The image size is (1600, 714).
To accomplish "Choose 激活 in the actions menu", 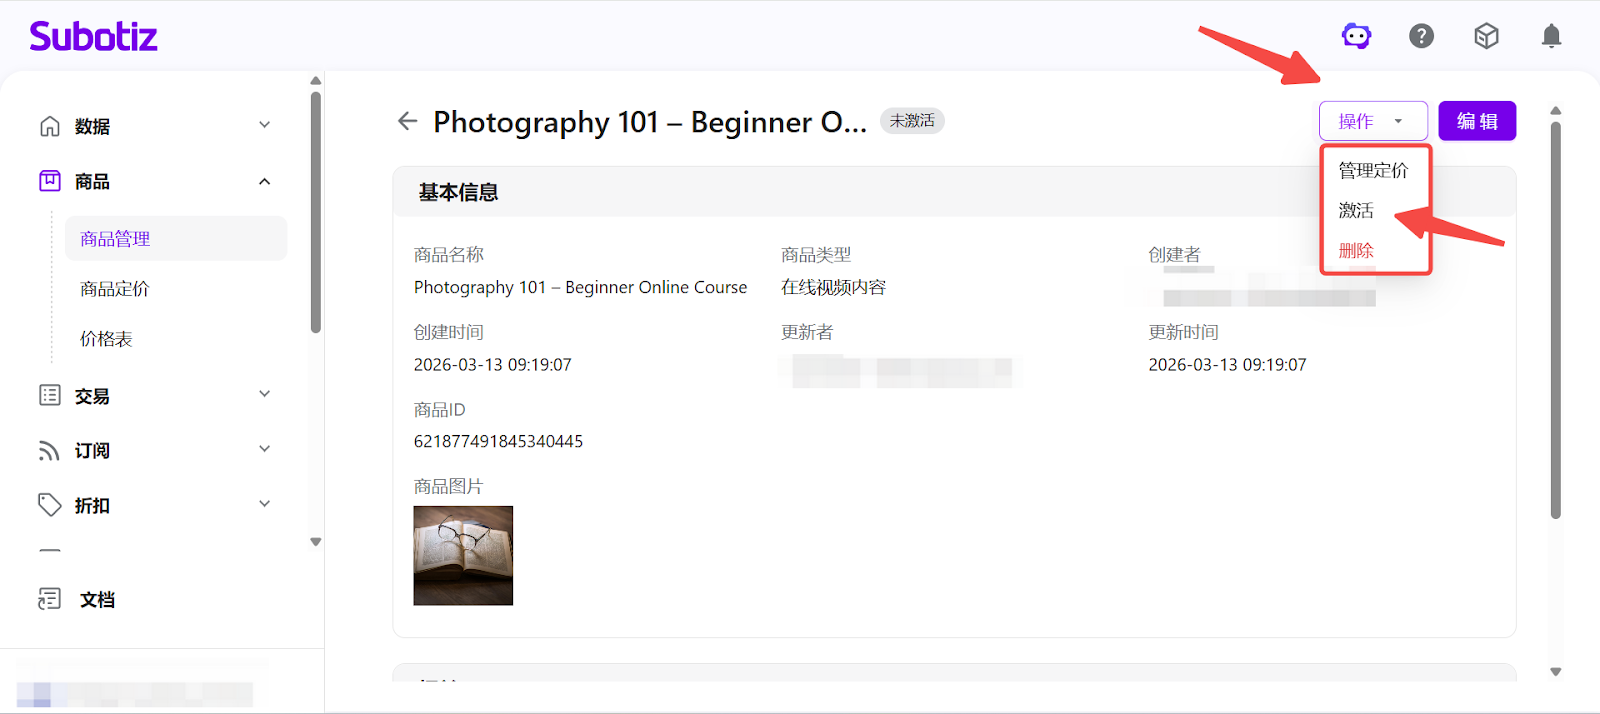I will point(1356,211).
